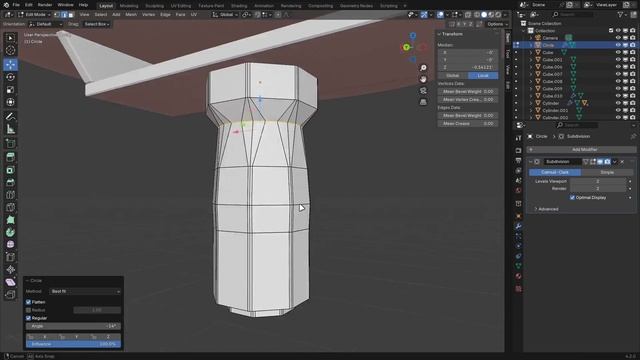Select the Measure tool
640x360 pixels.
pos(11,129)
